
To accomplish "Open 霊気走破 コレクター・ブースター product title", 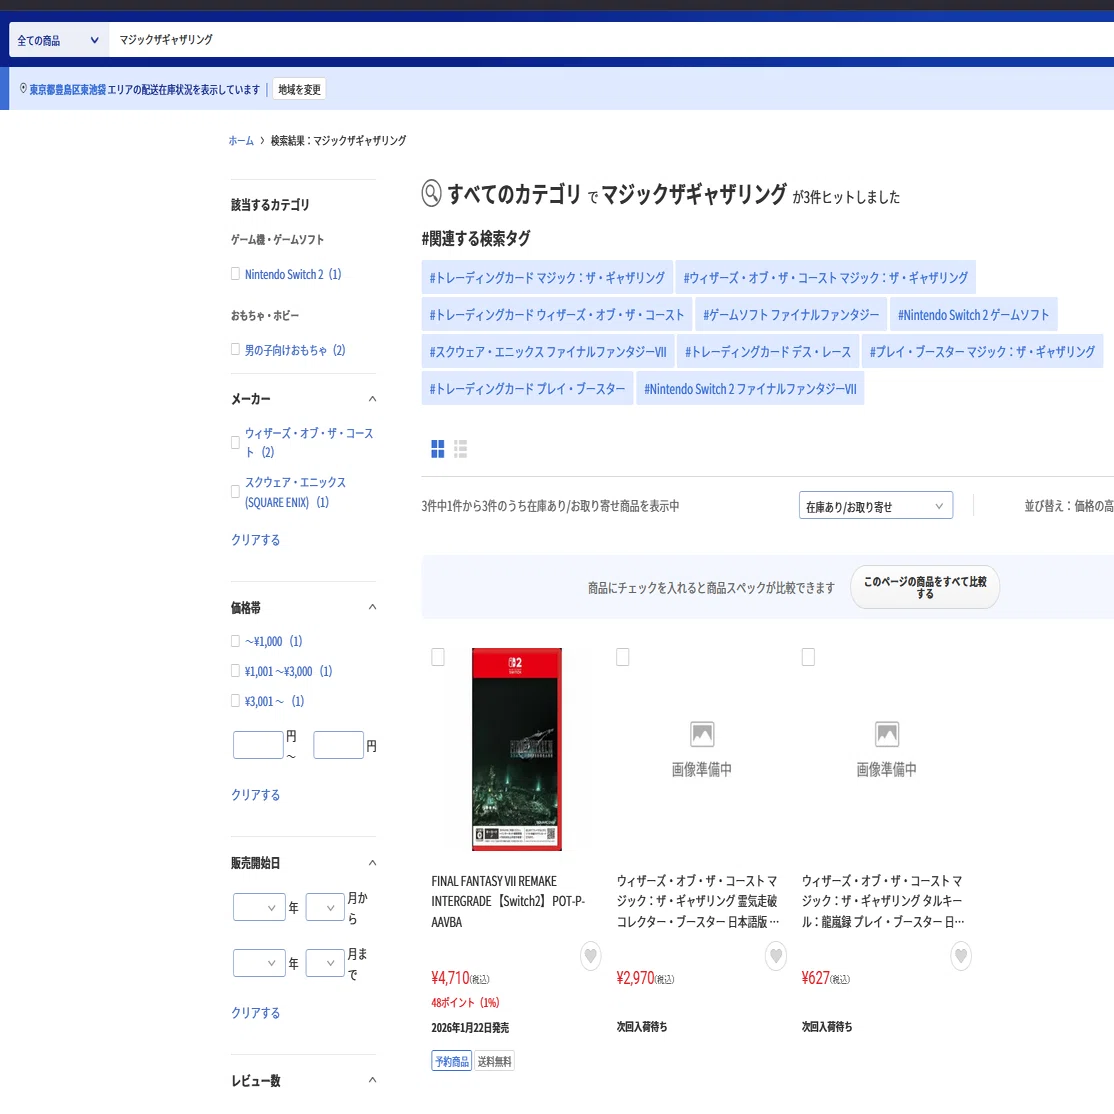I will pos(698,901).
